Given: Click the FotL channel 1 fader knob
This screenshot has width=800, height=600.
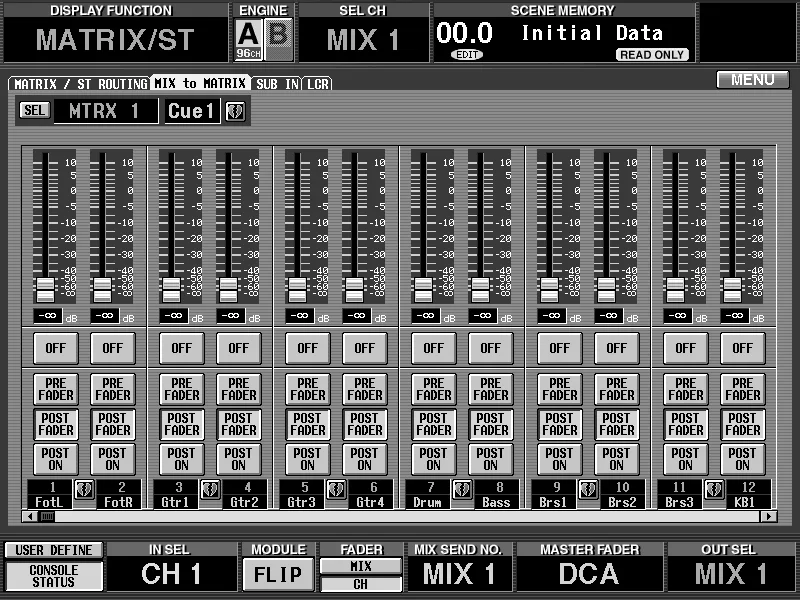Looking at the screenshot, I should pos(45,290).
